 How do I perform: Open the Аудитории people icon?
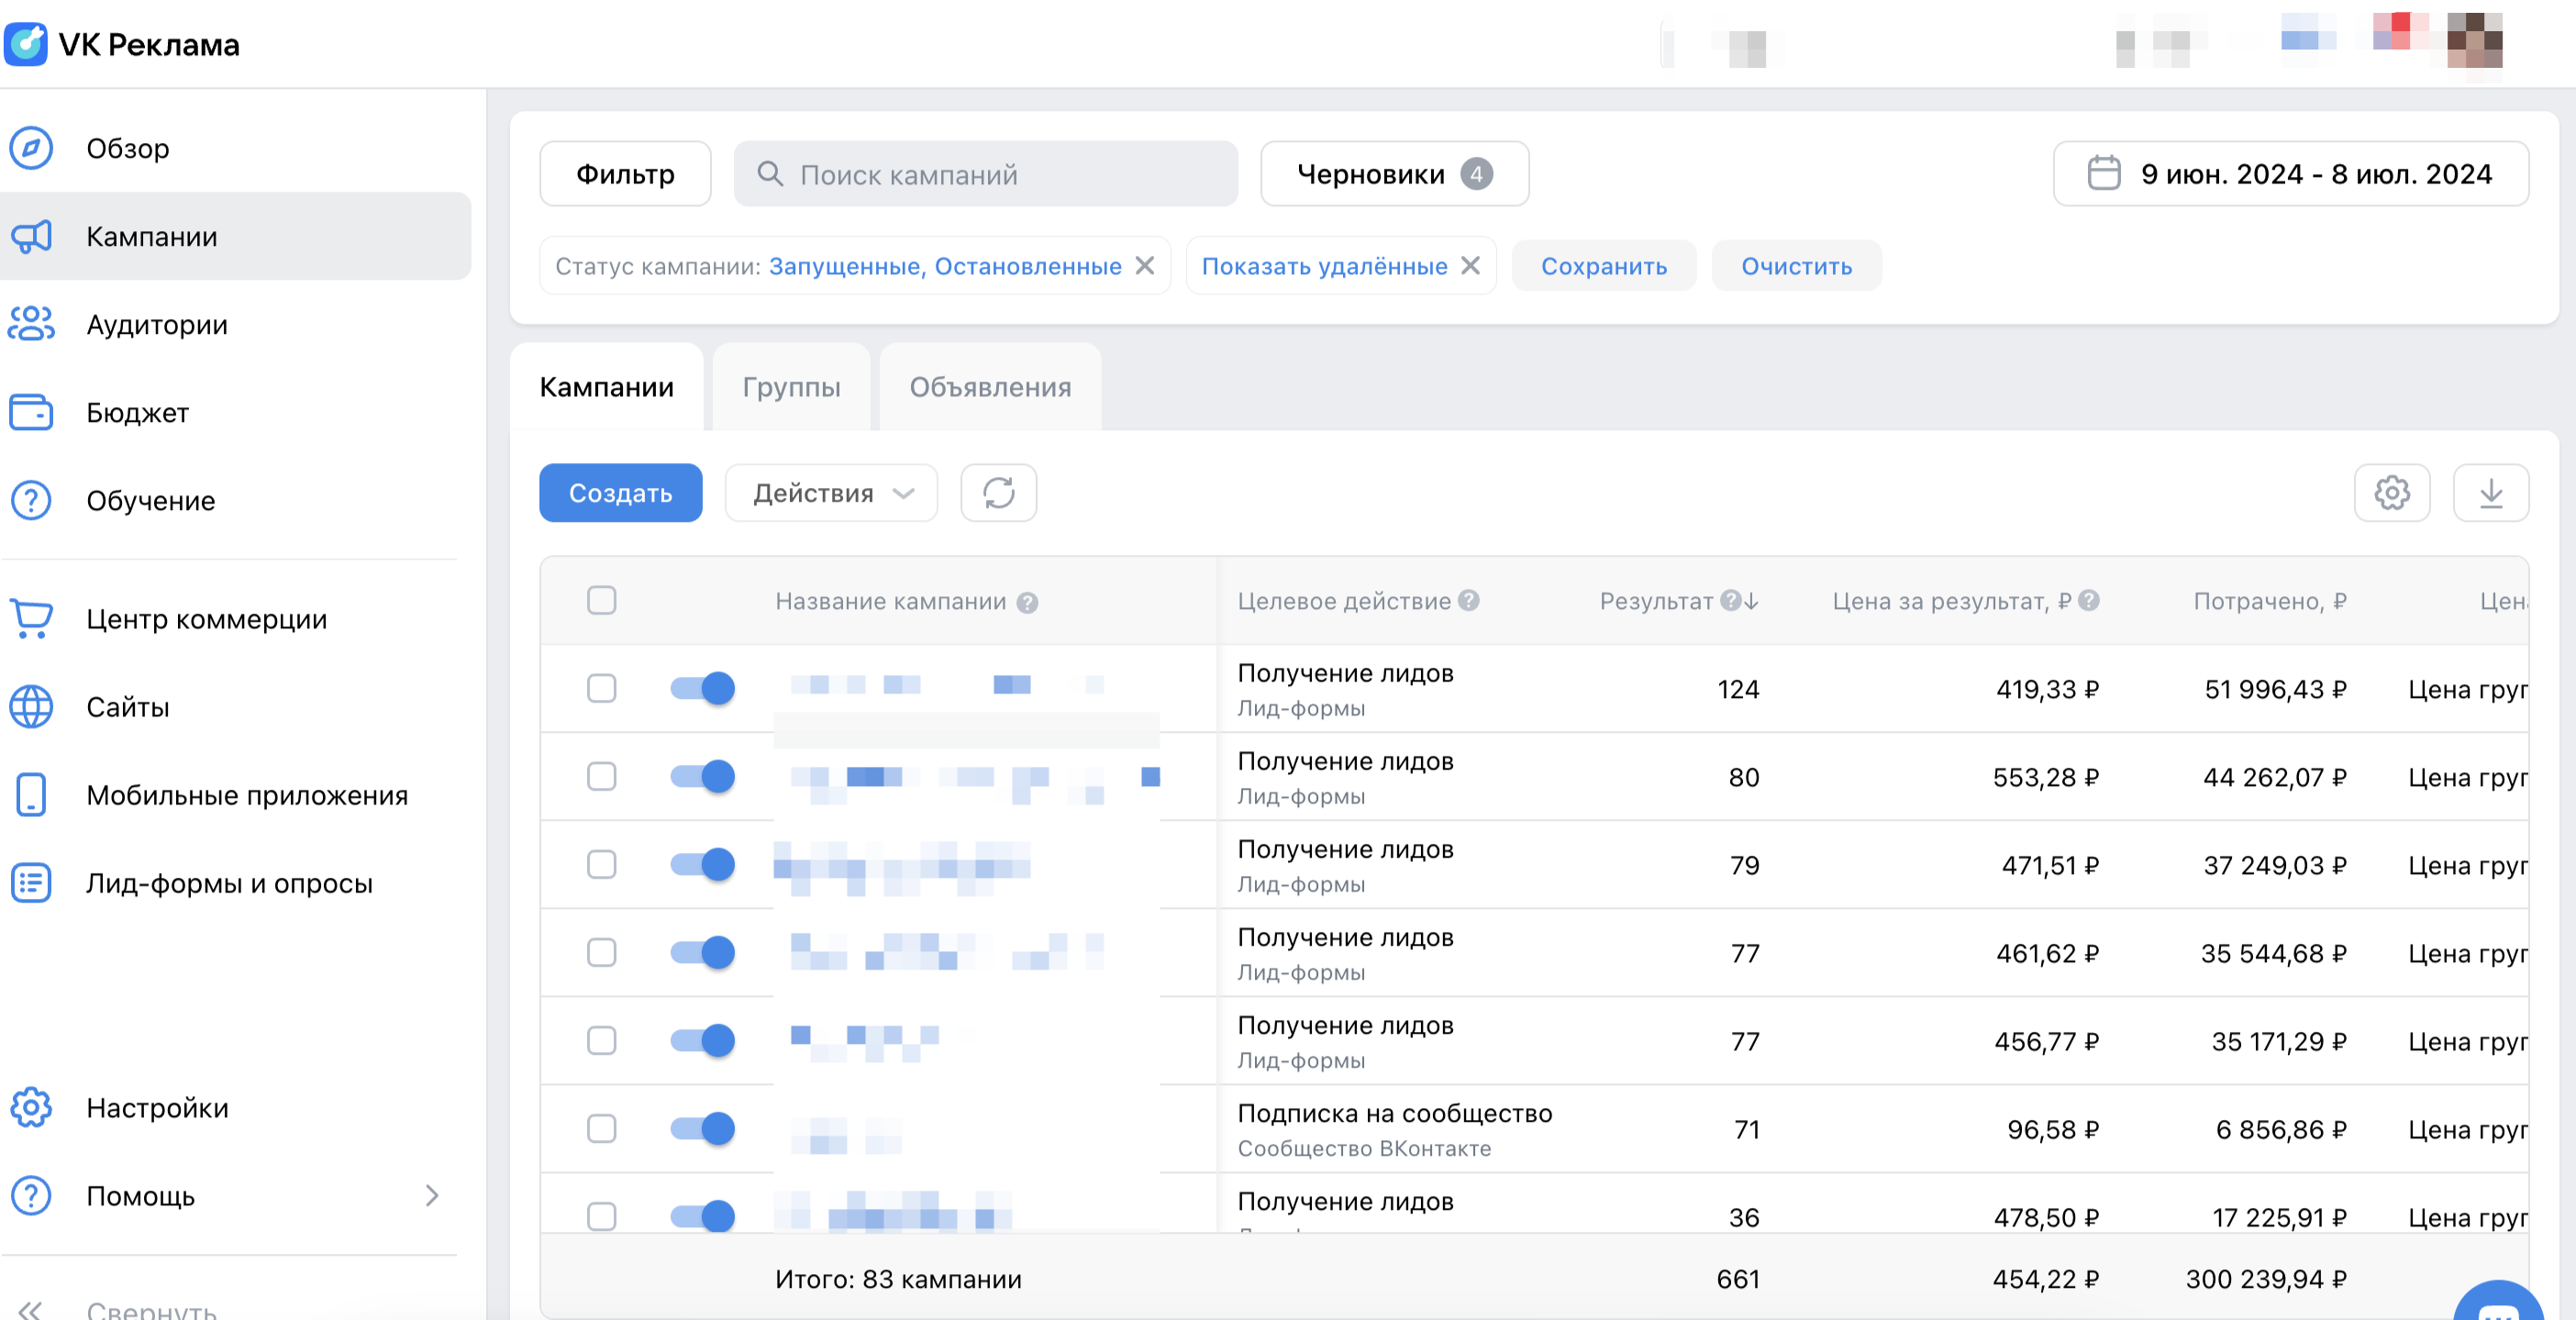pos(31,324)
